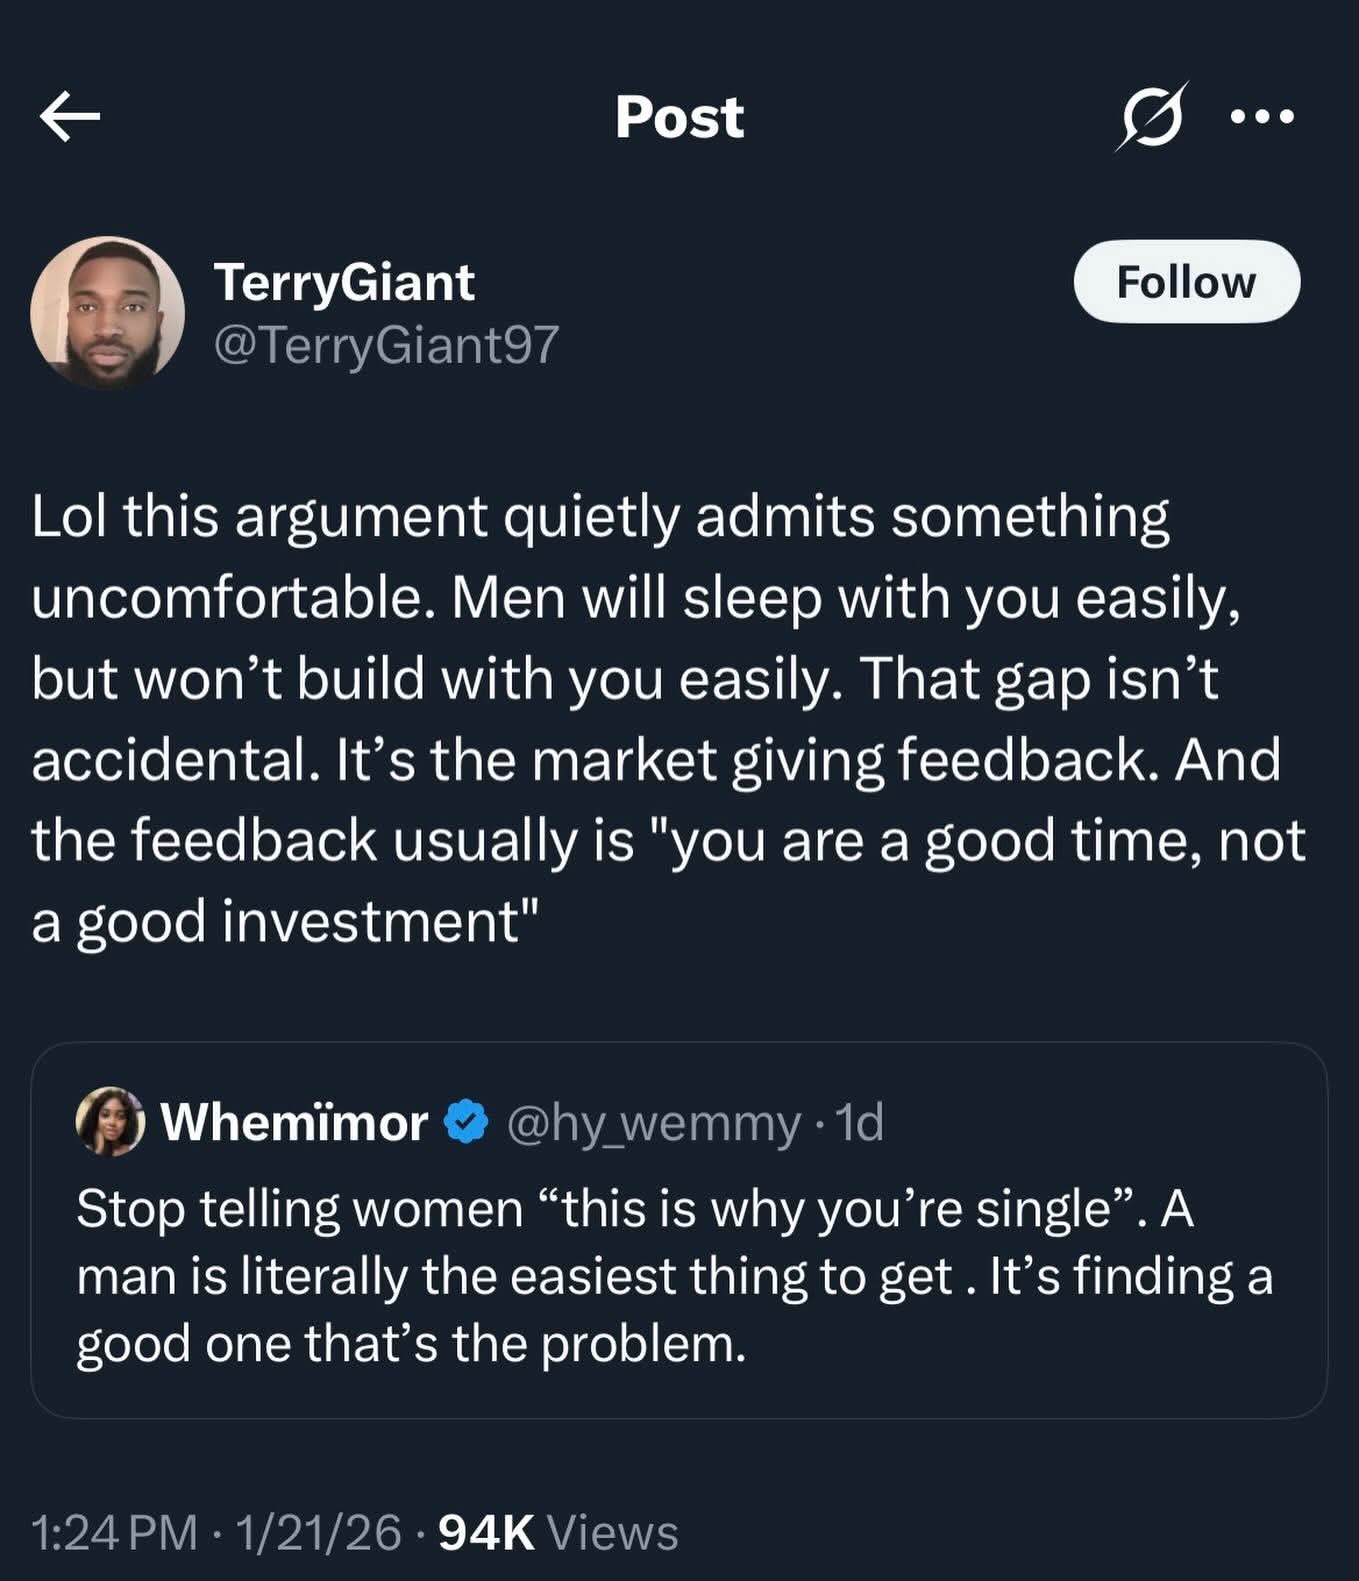
Task: Click the quoted post's 1d timestamp
Action: tap(860, 1123)
